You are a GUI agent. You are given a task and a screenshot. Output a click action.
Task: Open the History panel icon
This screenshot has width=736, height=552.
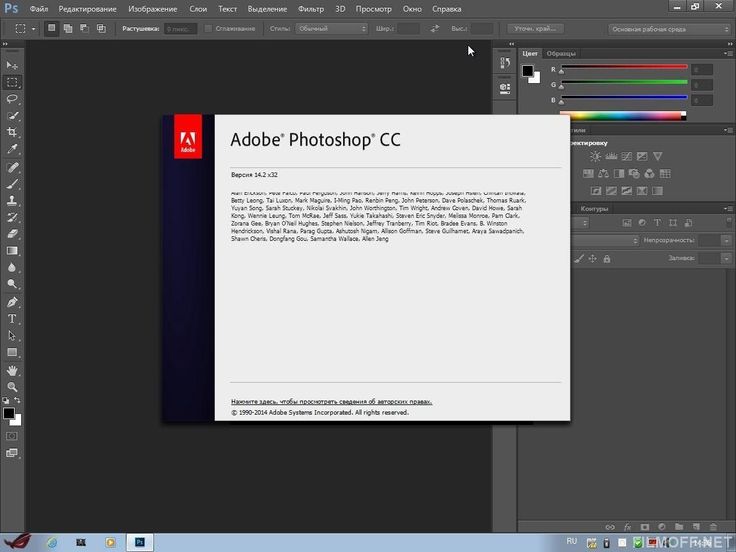coord(505,63)
